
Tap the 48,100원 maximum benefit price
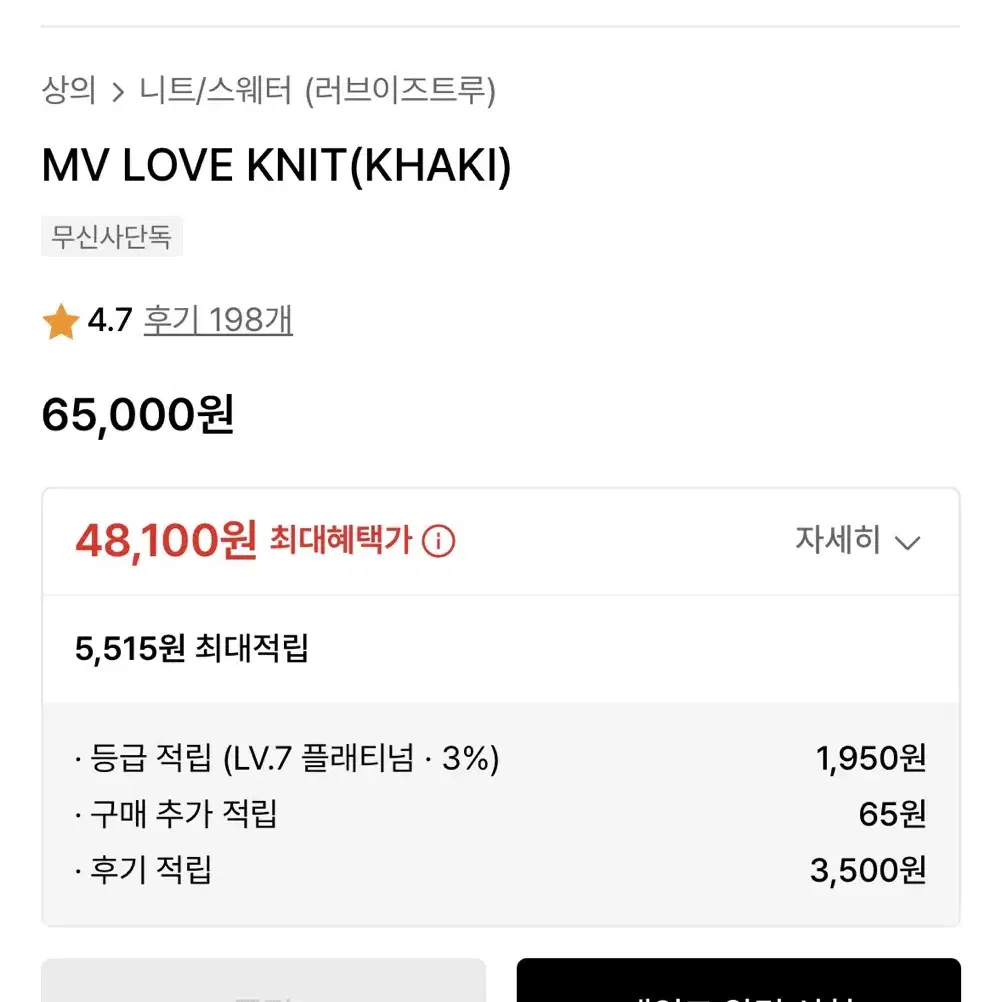(166, 541)
